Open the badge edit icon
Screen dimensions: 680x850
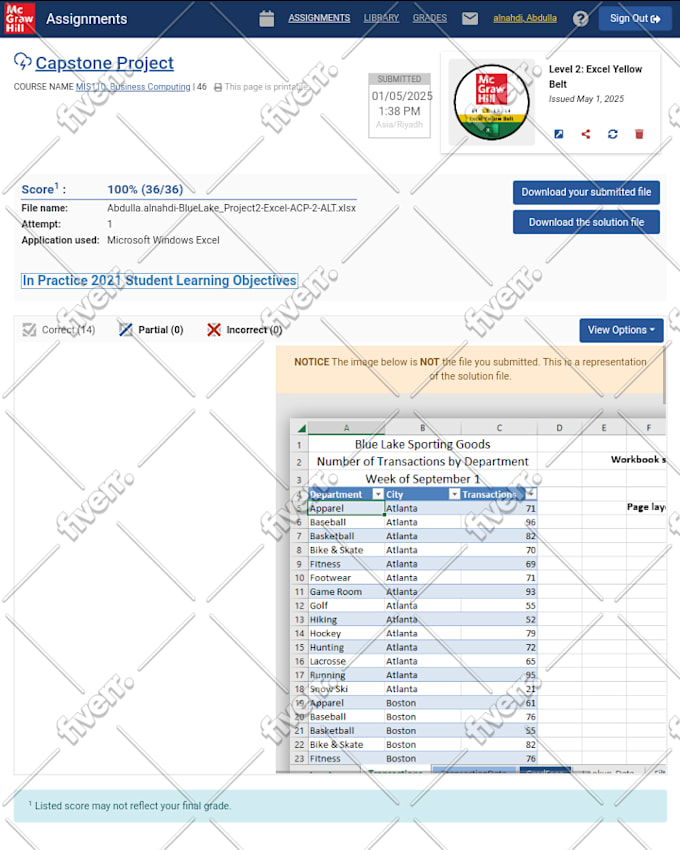click(559, 134)
